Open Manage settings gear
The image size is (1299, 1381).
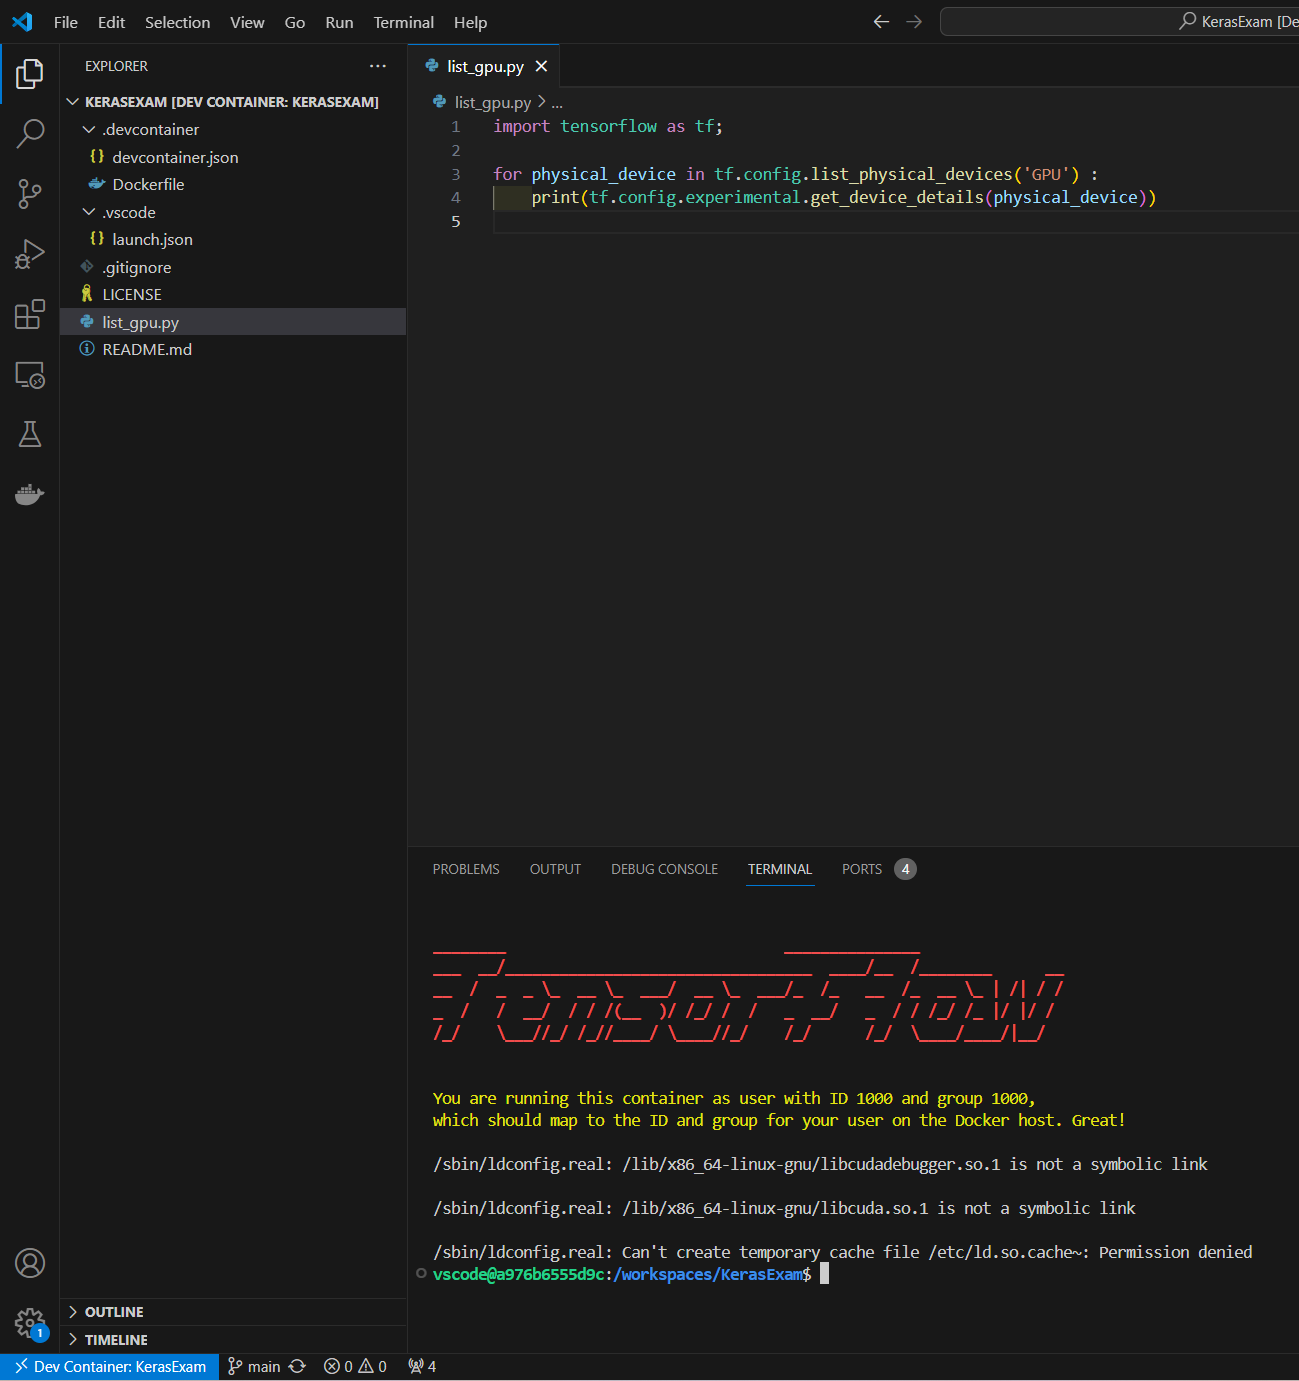(30, 1323)
